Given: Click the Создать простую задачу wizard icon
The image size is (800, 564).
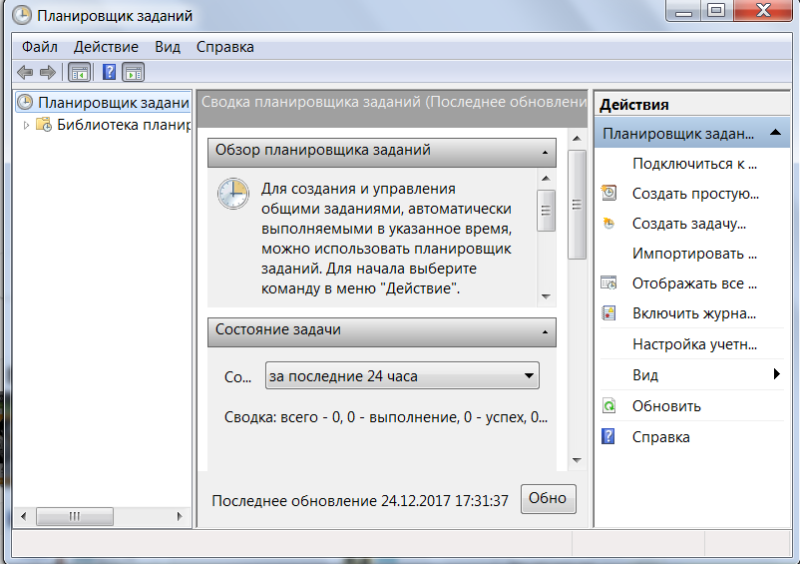Looking at the screenshot, I should pyautogui.click(x=609, y=193).
